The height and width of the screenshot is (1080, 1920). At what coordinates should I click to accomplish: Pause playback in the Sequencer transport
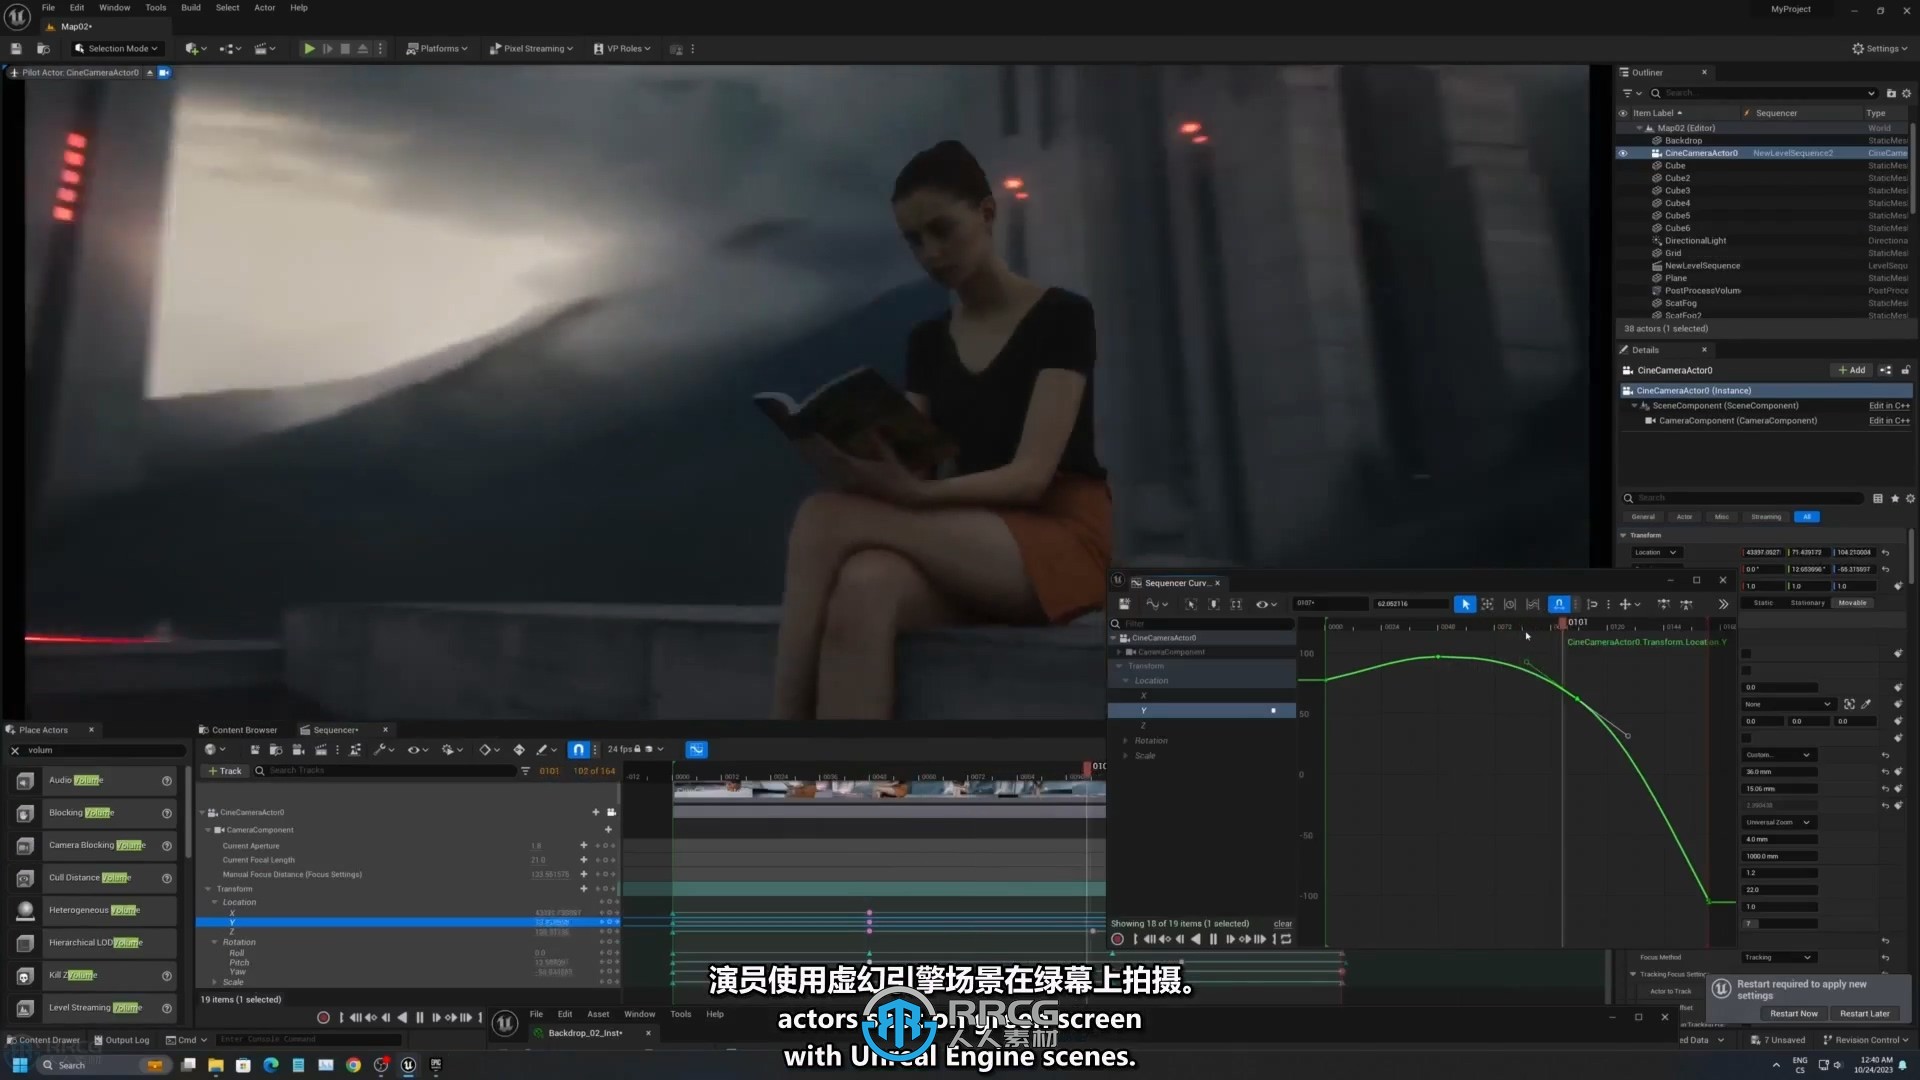tap(419, 1018)
